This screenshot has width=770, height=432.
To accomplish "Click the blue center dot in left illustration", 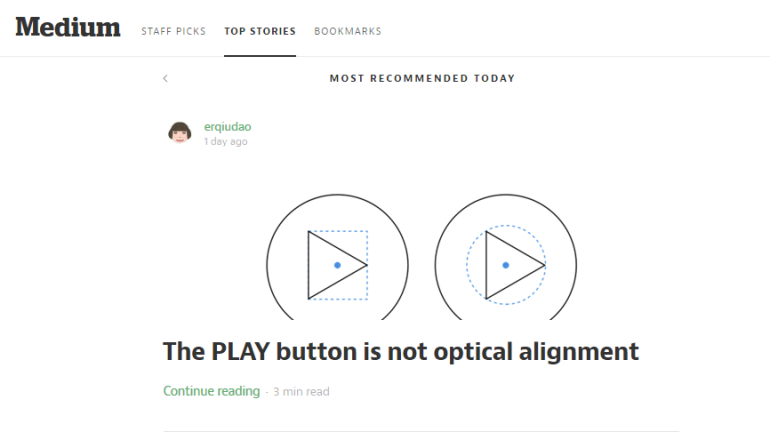I will click(338, 265).
